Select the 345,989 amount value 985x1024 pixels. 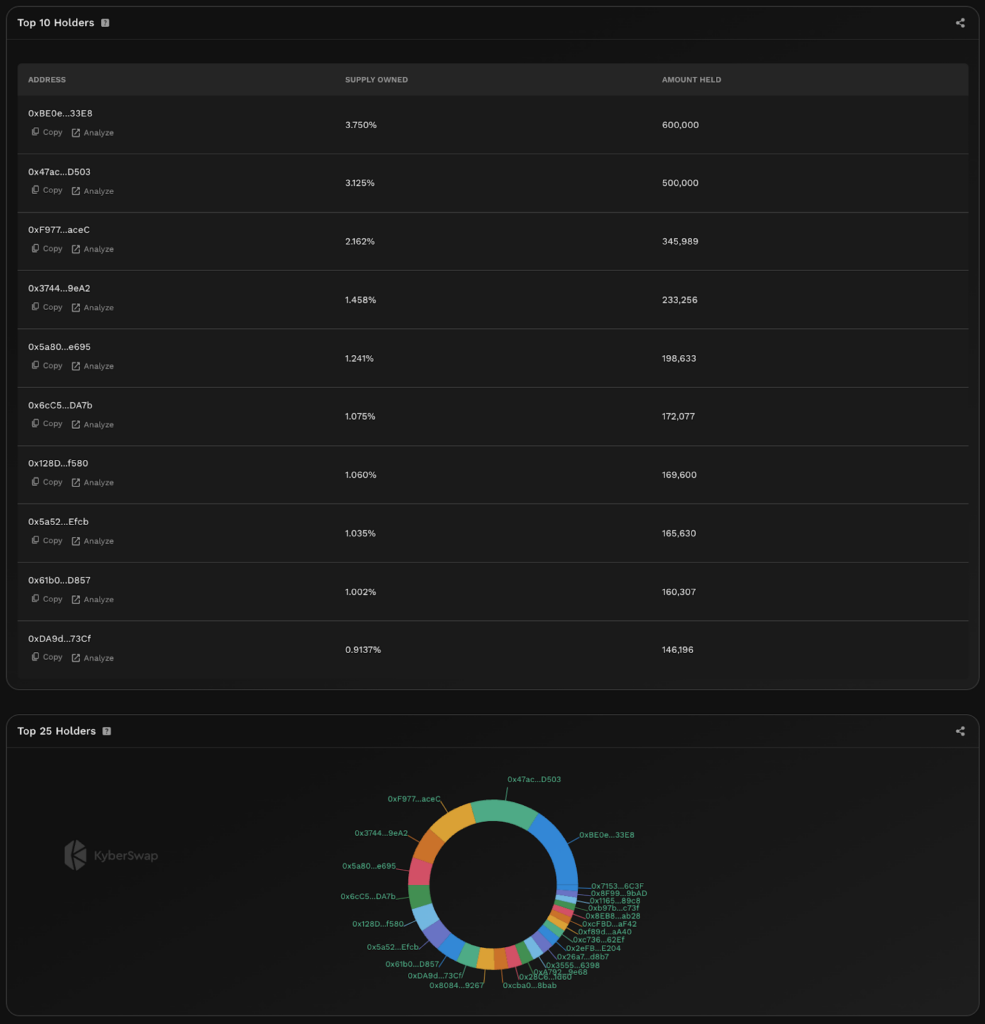click(x=680, y=241)
